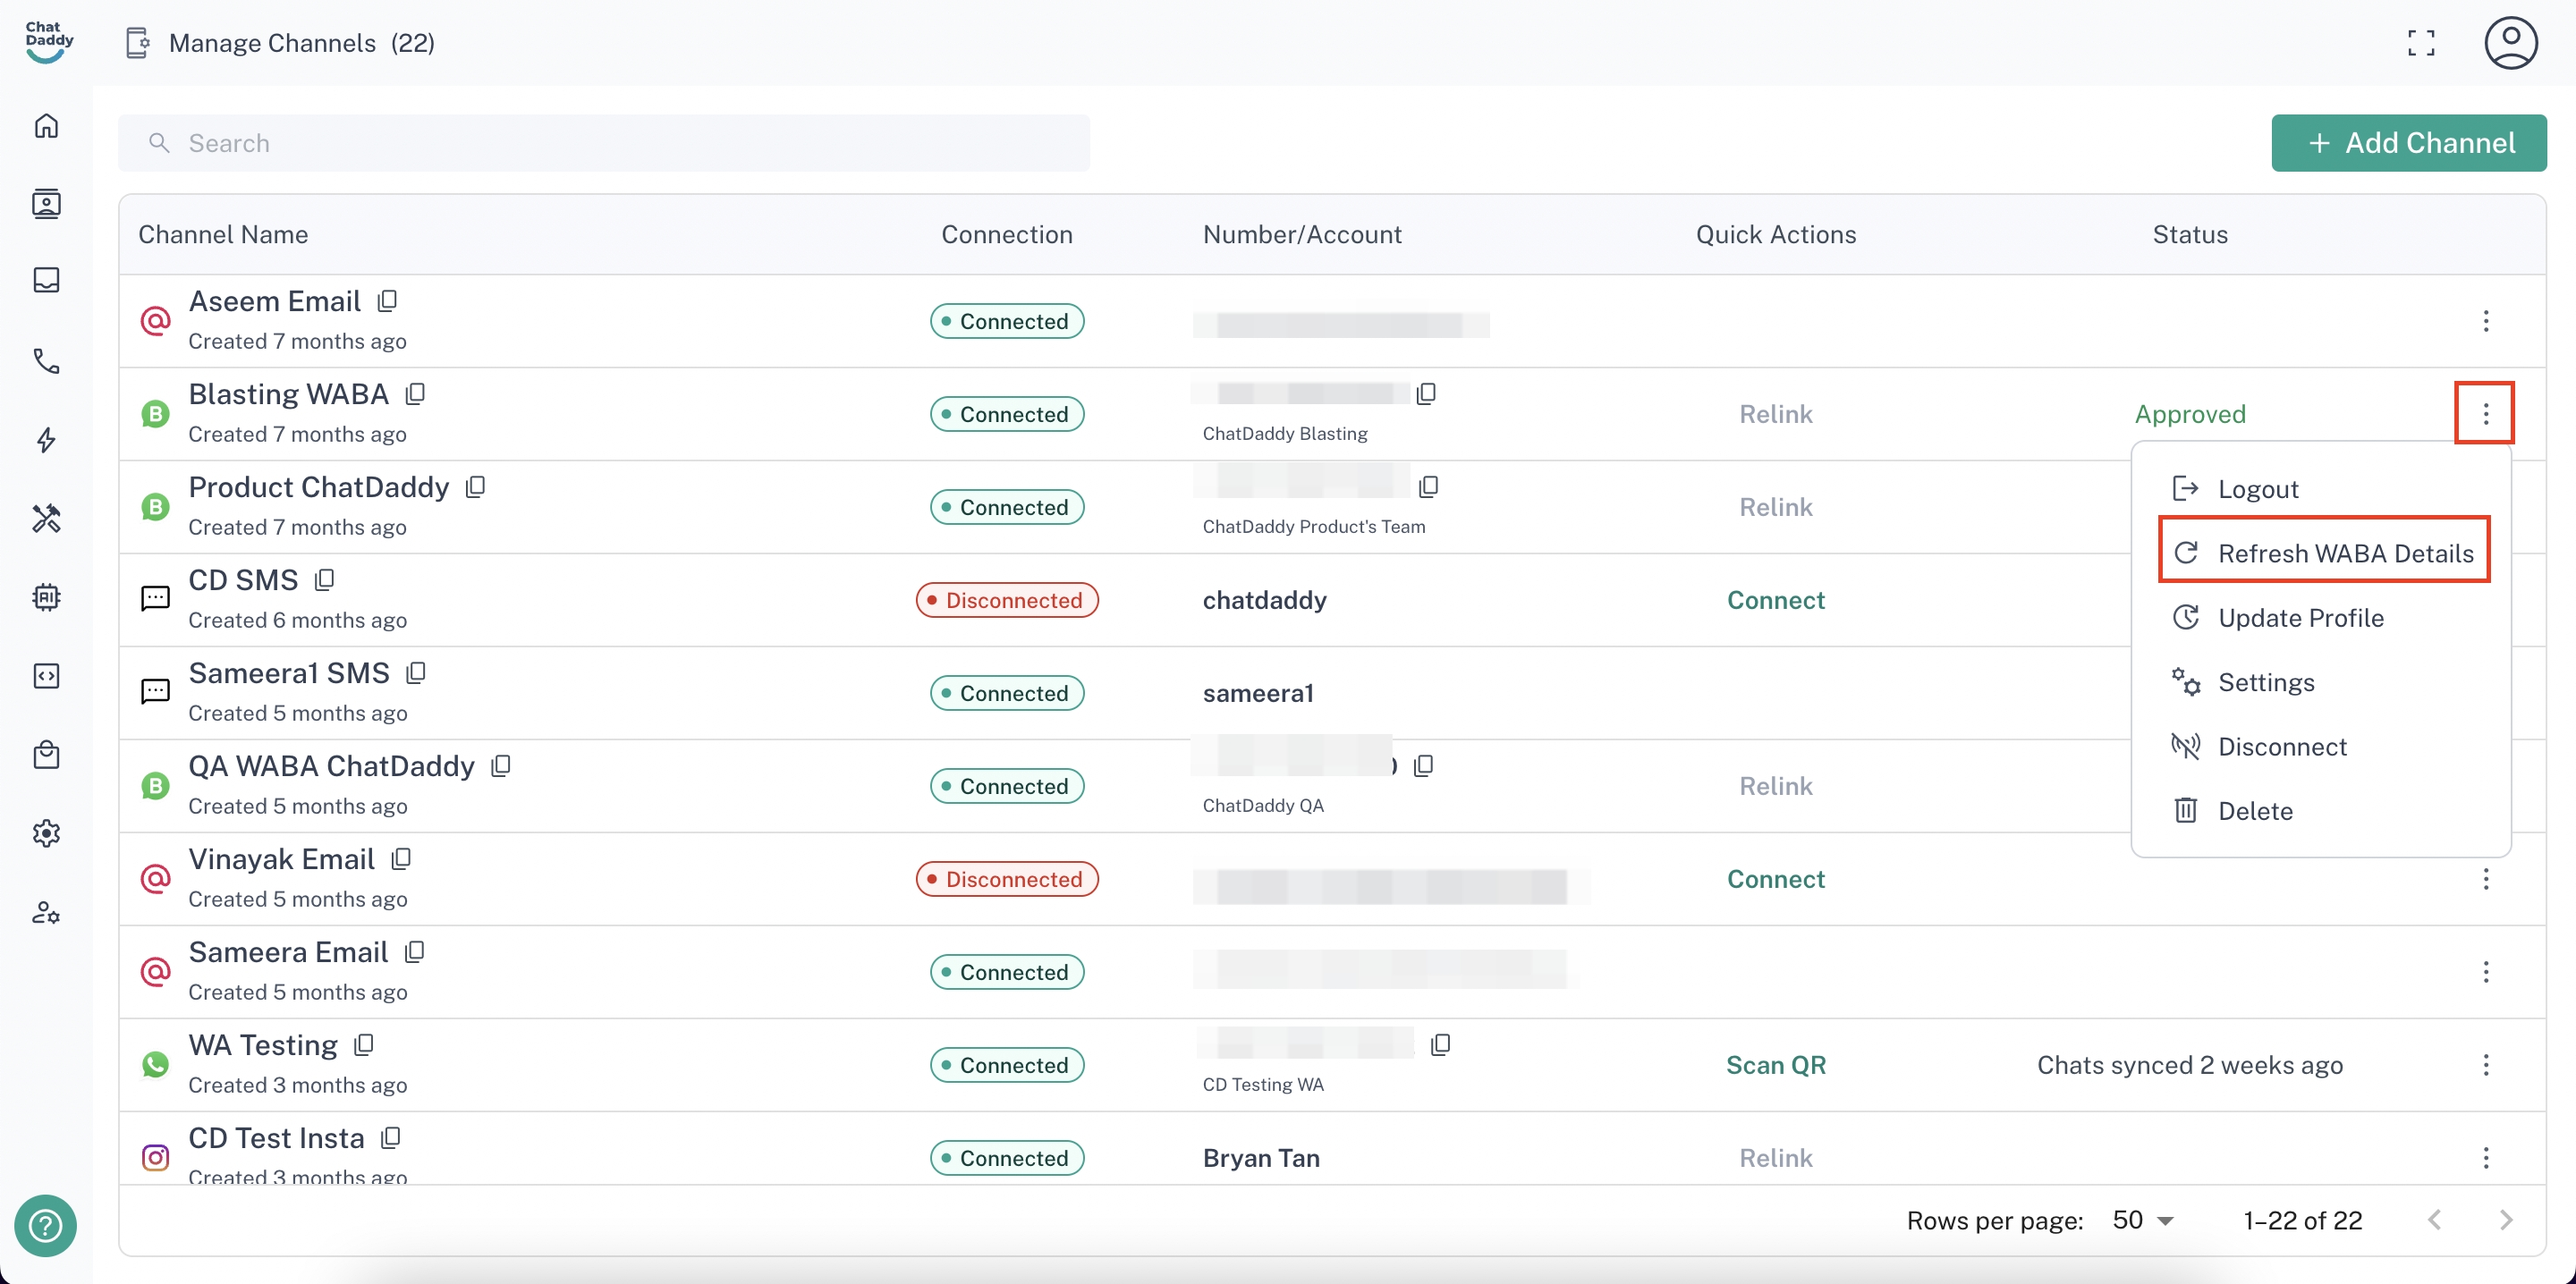The height and width of the screenshot is (1284, 2576).
Task: Open three-dot menu for WA Testing
Action: [2485, 1065]
